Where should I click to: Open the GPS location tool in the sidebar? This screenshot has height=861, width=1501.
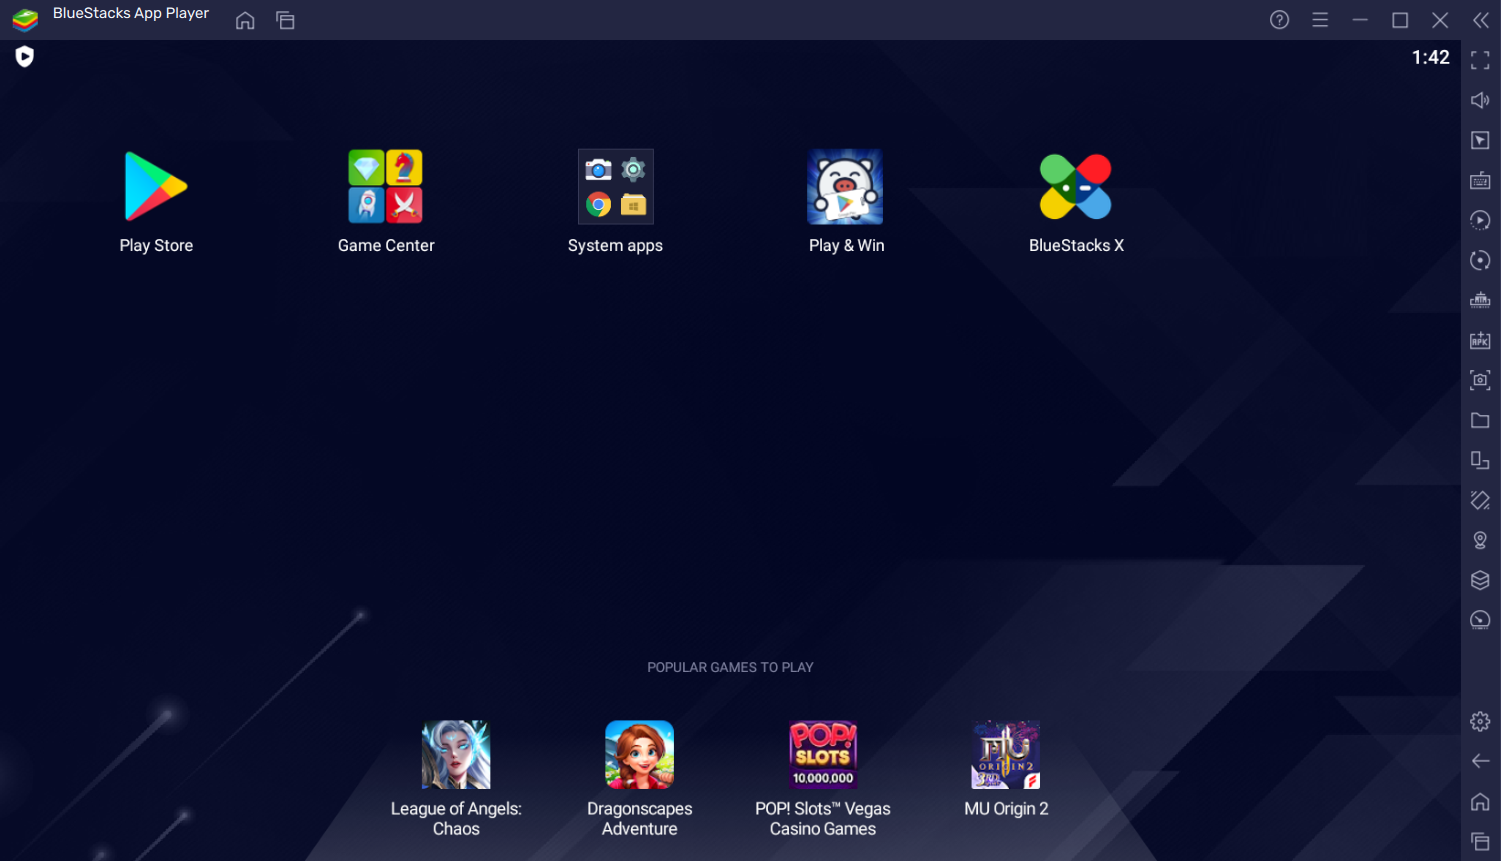(x=1480, y=540)
